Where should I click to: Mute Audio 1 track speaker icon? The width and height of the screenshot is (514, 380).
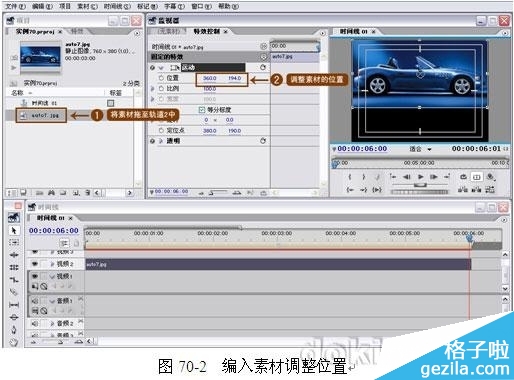[35, 301]
